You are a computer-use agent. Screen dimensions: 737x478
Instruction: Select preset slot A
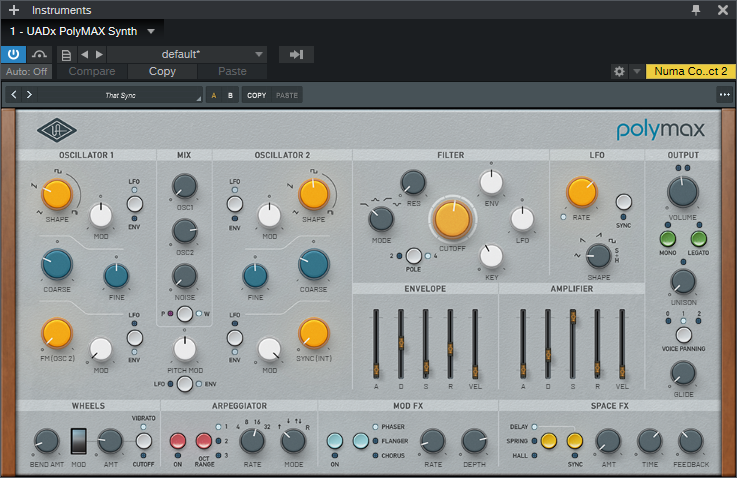point(213,95)
